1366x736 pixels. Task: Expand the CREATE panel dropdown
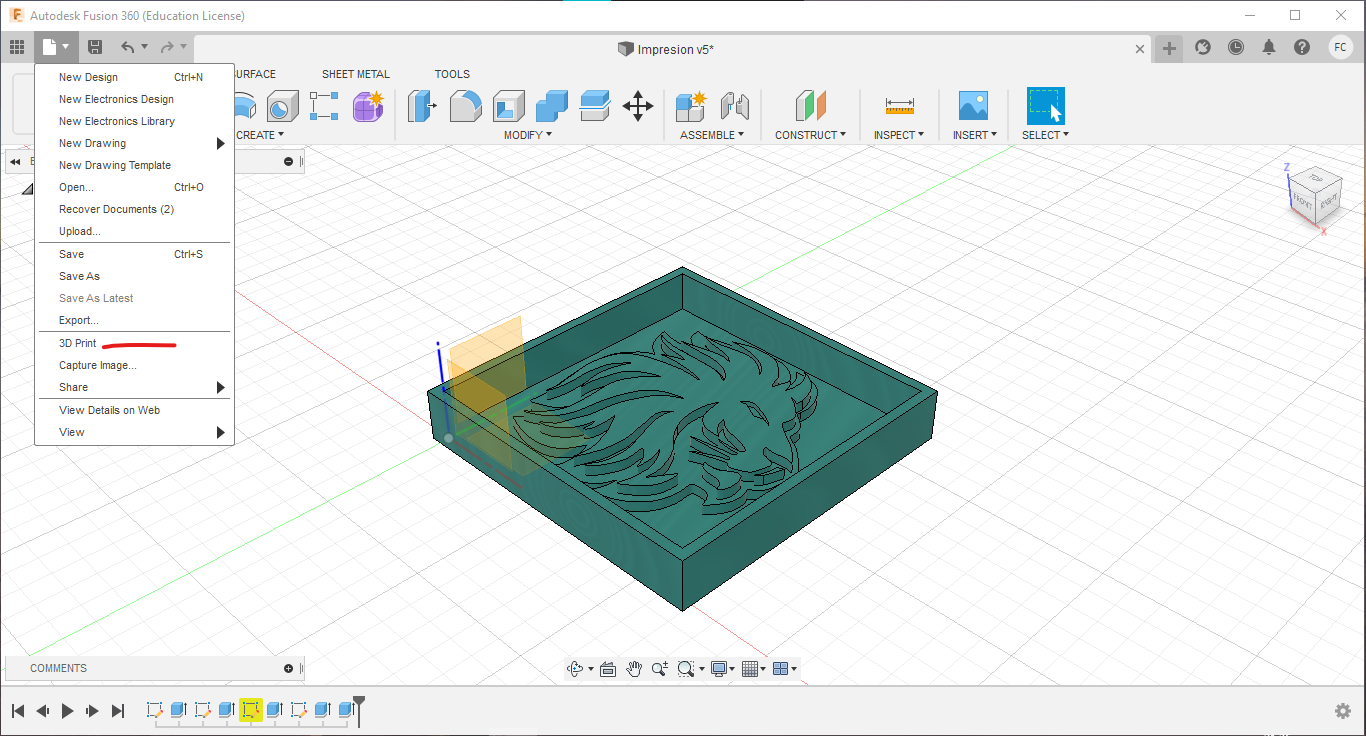point(260,135)
